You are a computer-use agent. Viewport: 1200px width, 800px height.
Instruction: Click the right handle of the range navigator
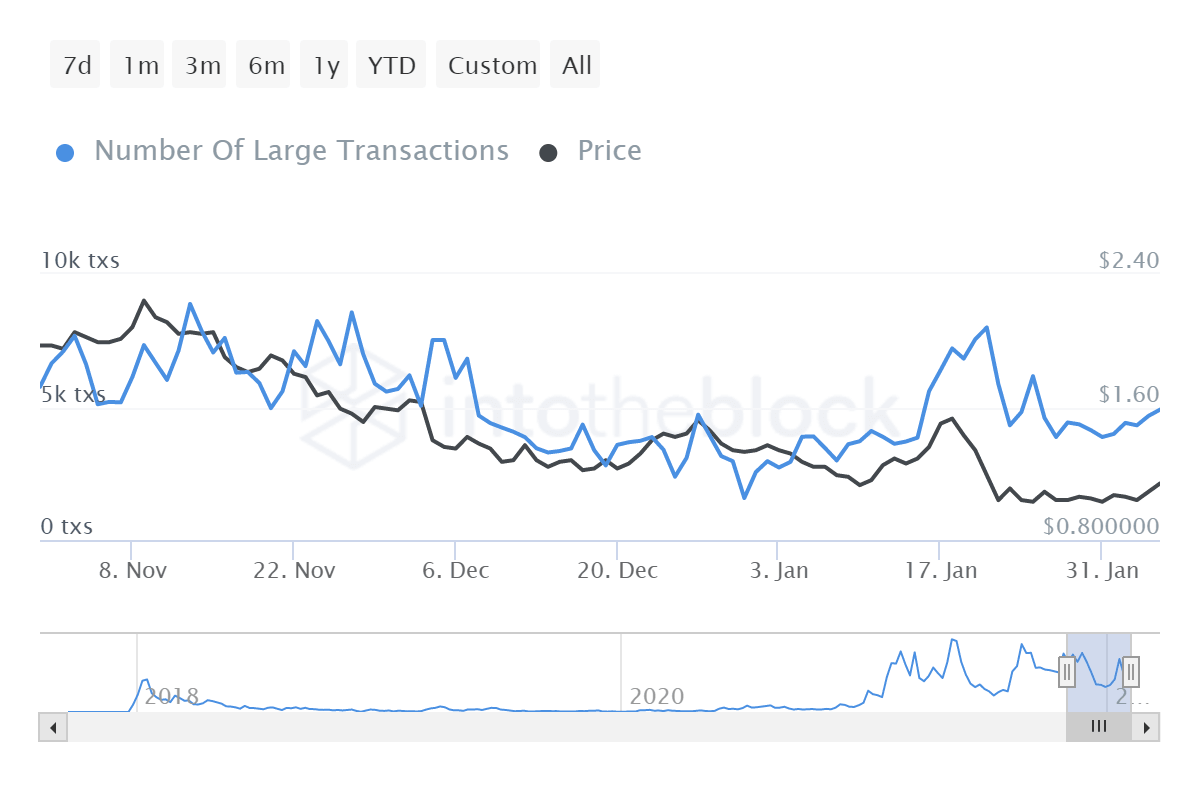[x=1129, y=672]
